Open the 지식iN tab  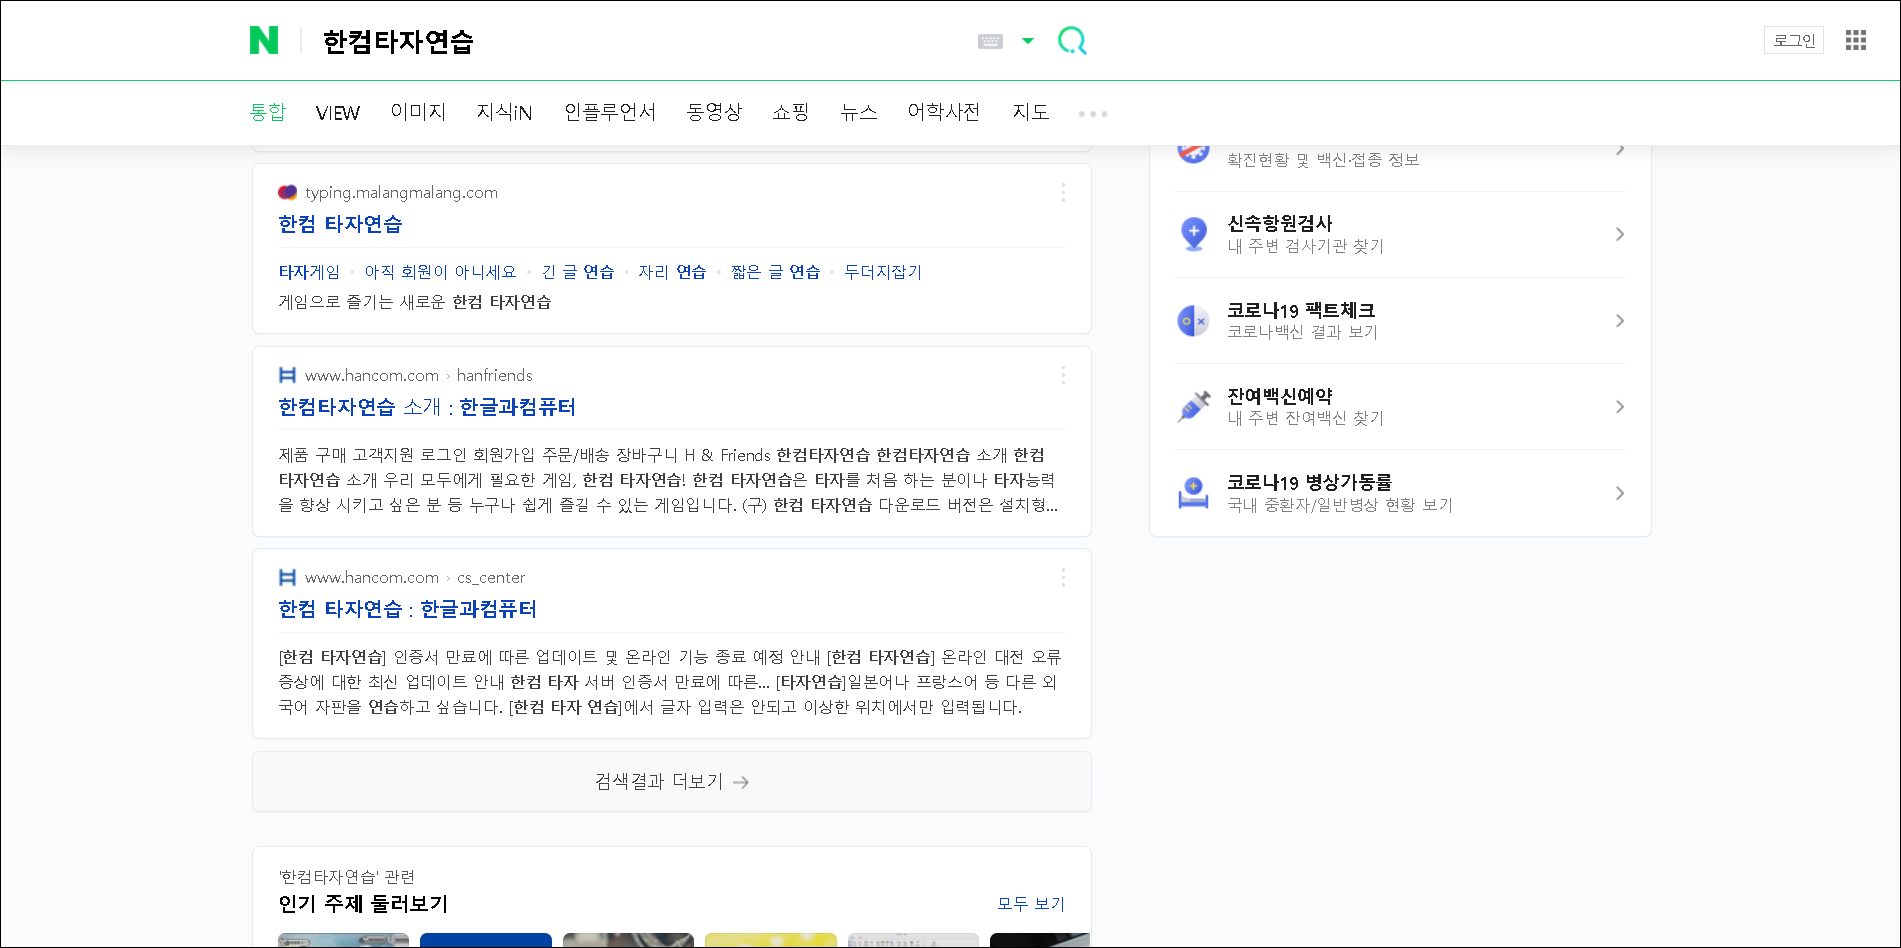(x=504, y=112)
